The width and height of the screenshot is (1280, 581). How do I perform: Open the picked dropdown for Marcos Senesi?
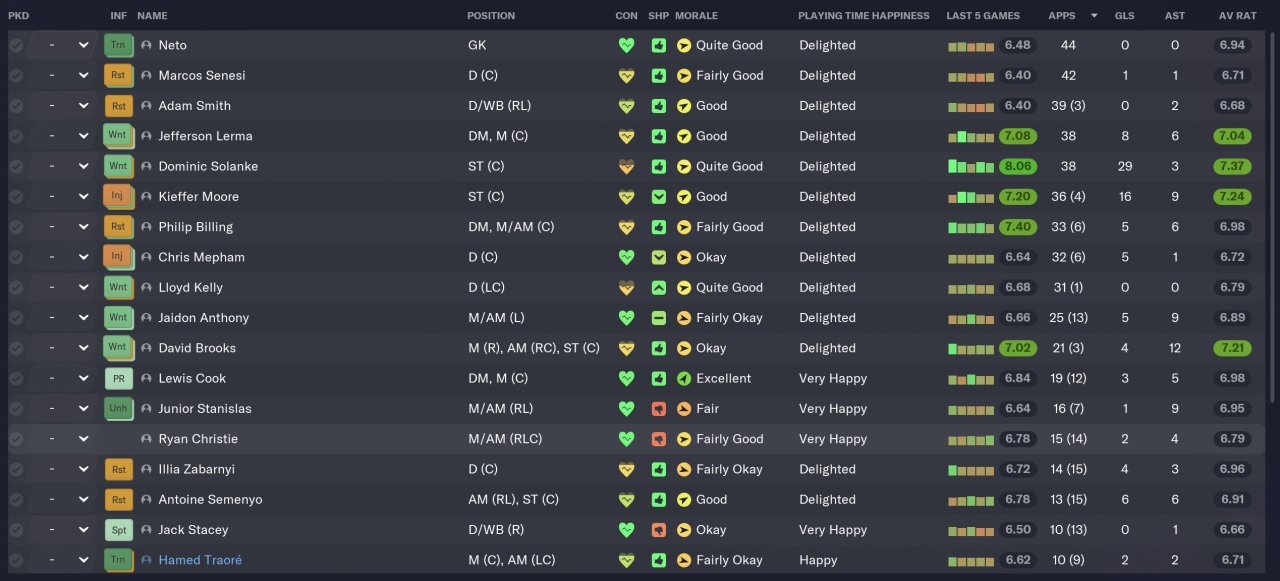(83, 76)
